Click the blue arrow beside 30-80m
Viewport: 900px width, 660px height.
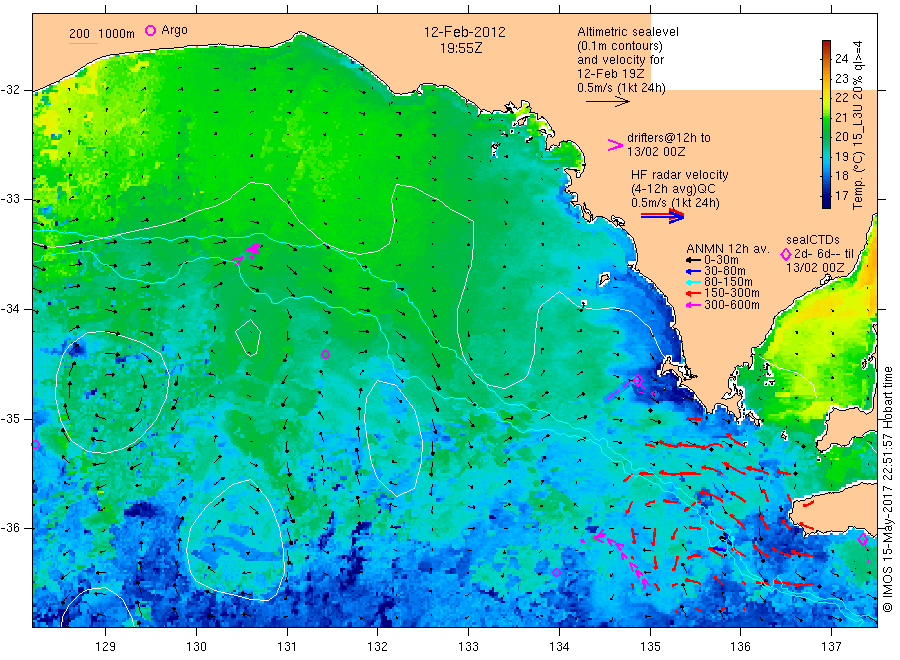tap(693, 271)
